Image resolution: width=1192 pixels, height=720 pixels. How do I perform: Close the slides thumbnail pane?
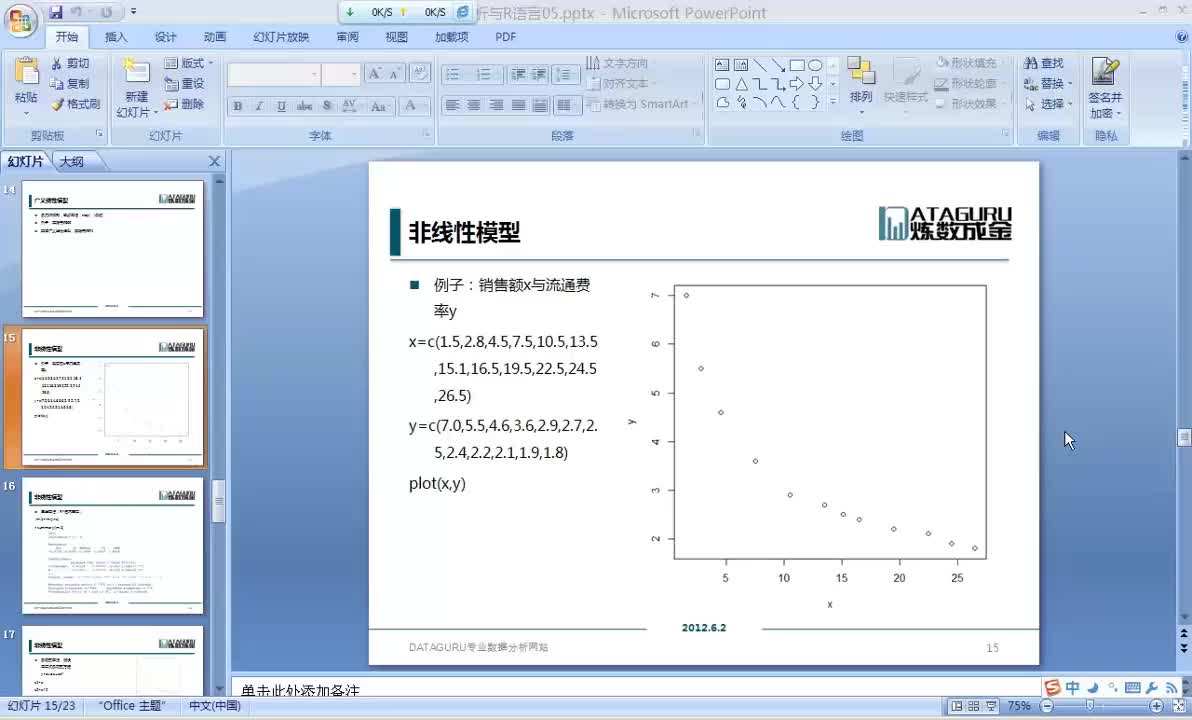point(214,161)
